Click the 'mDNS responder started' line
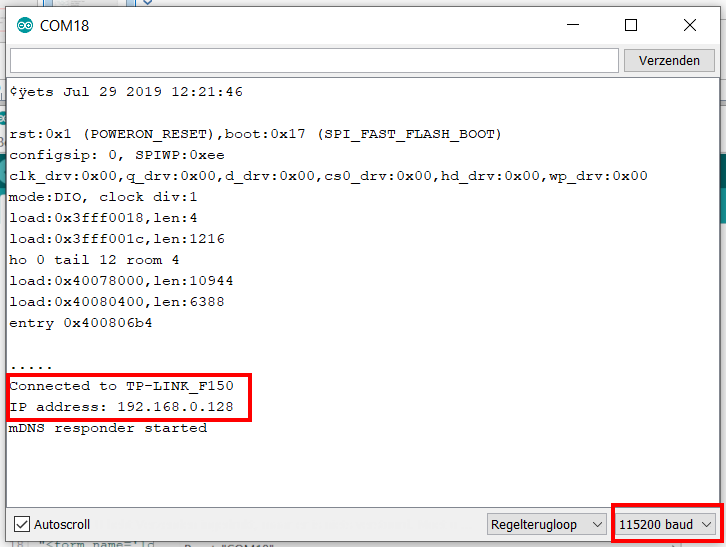Screen dimensions: 726x547 click(x=108, y=428)
